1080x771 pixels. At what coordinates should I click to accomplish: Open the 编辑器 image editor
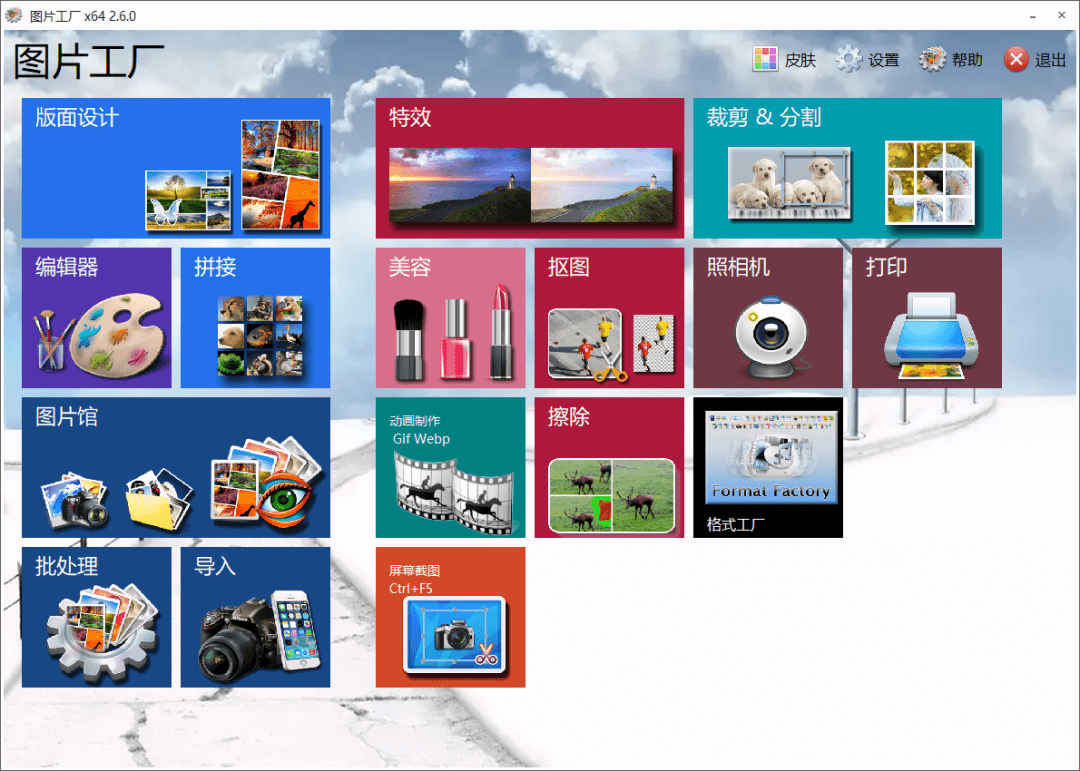[x=96, y=318]
